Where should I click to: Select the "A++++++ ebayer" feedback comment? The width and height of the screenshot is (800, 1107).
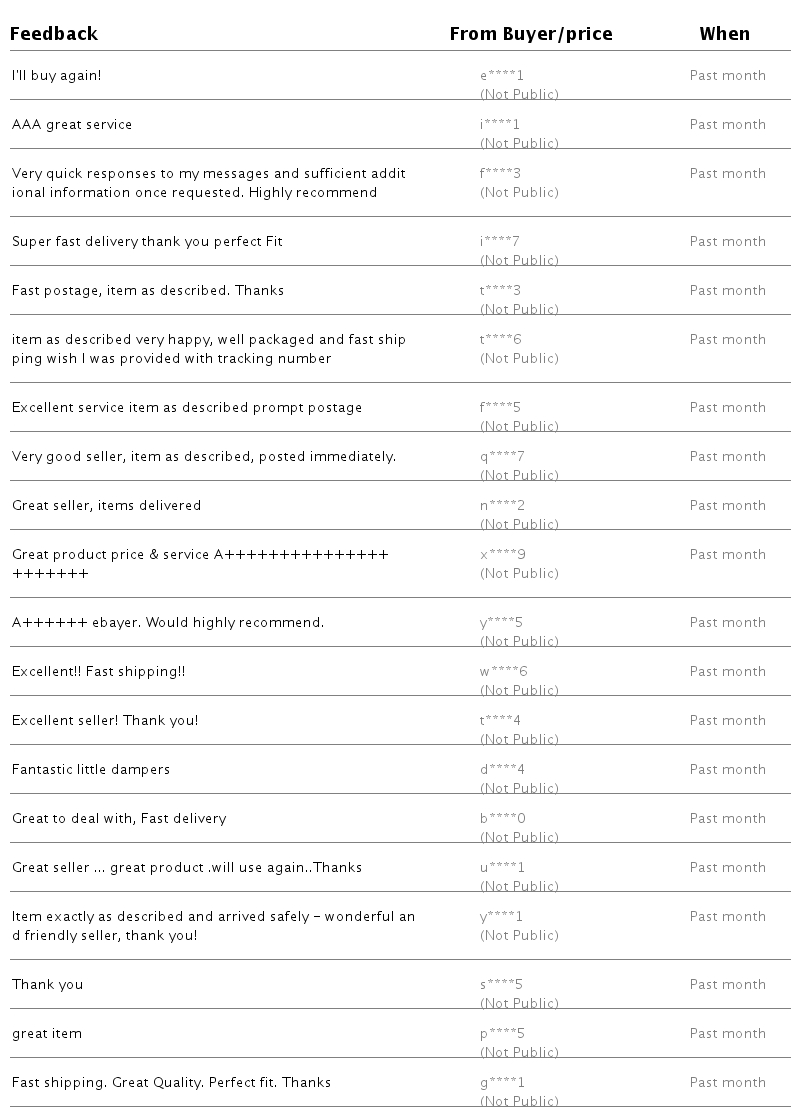(x=168, y=623)
